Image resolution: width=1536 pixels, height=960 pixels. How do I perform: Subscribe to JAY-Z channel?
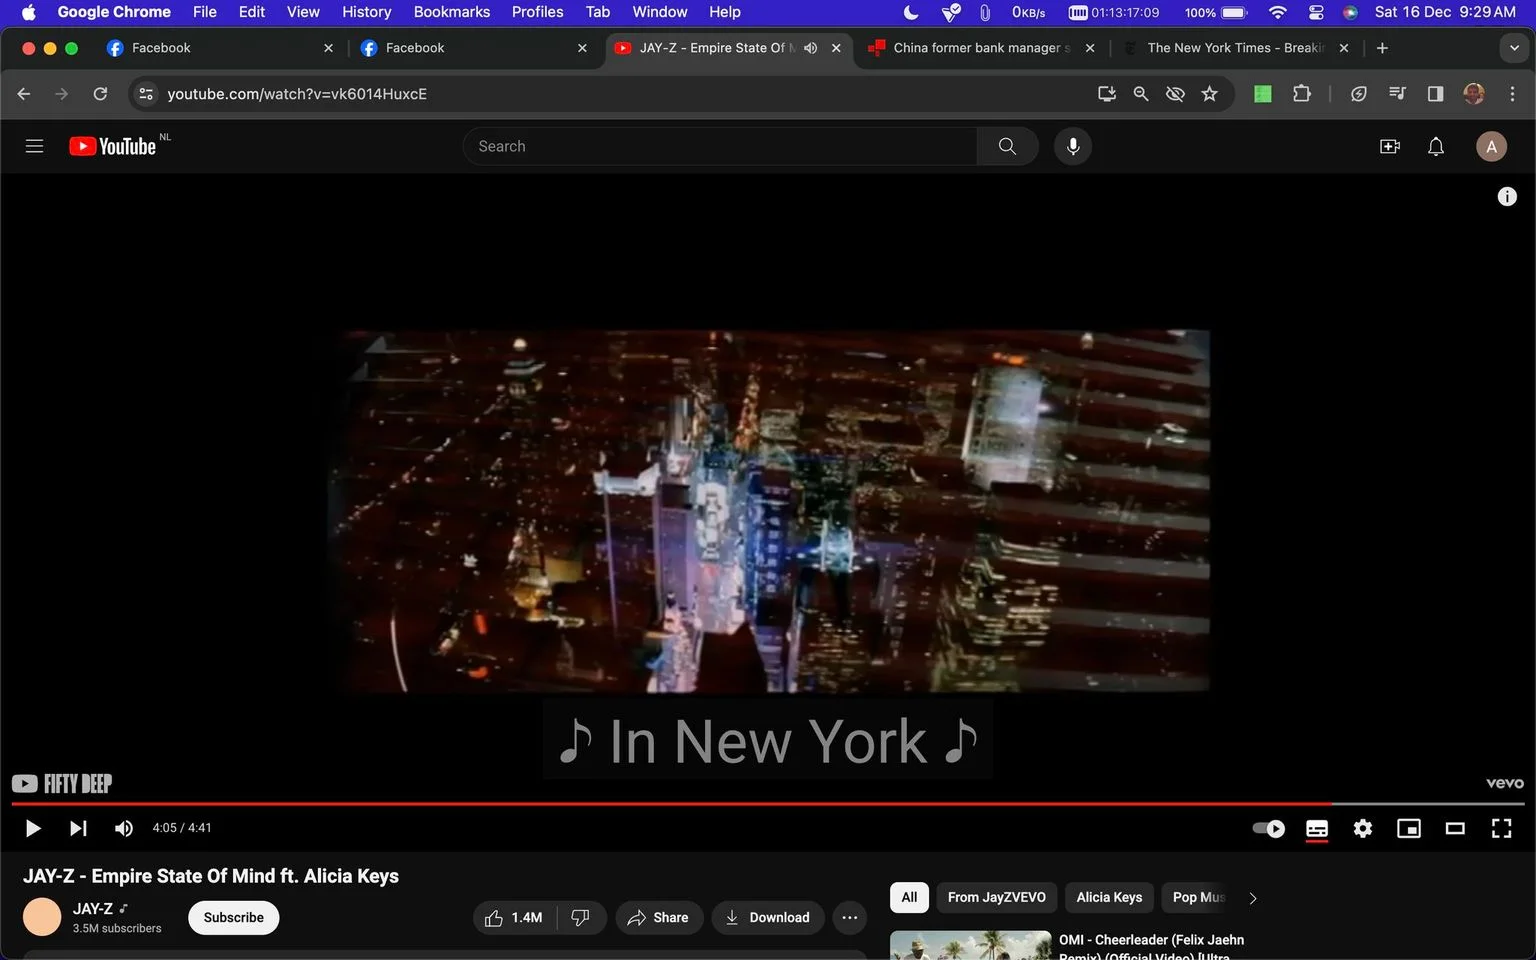tap(233, 917)
